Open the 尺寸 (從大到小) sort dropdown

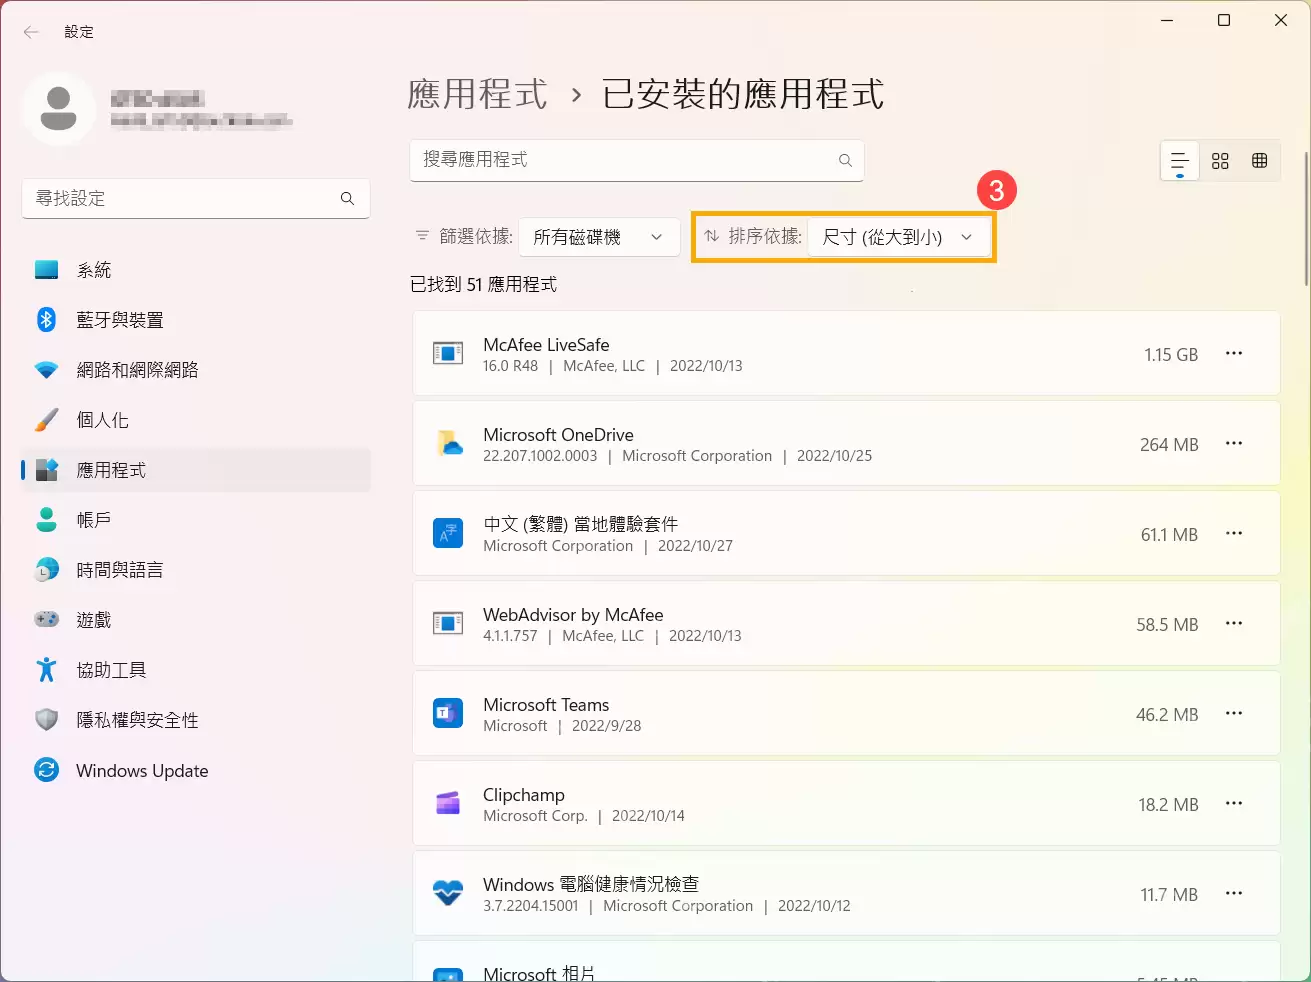click(x=899, y=237)
